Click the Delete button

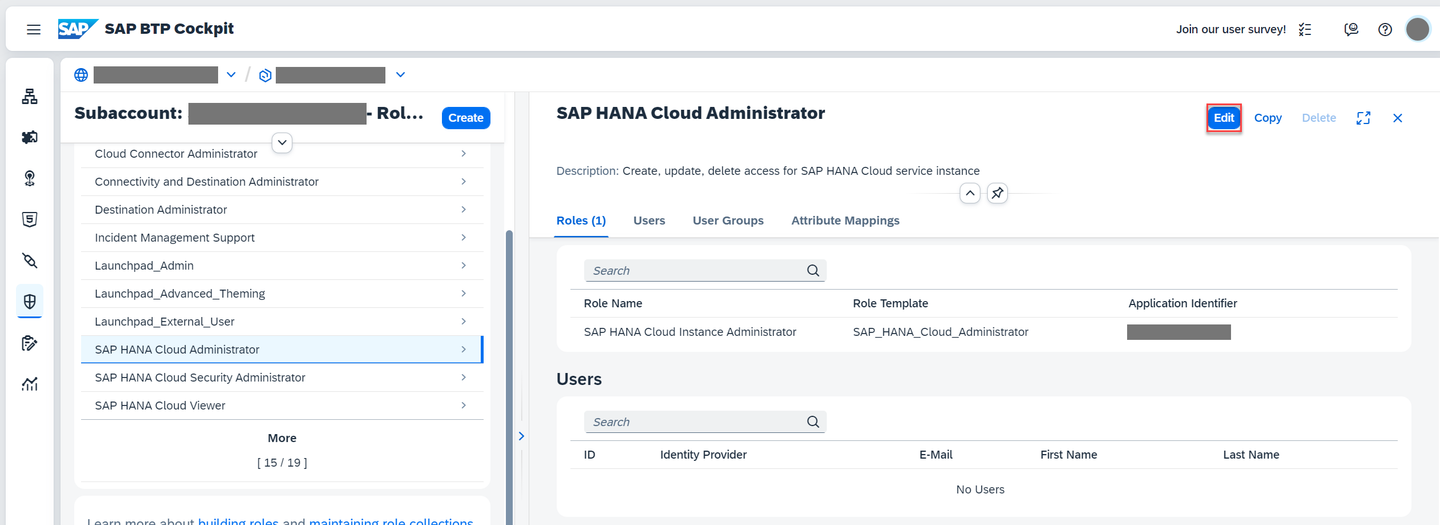[1319, 118]
